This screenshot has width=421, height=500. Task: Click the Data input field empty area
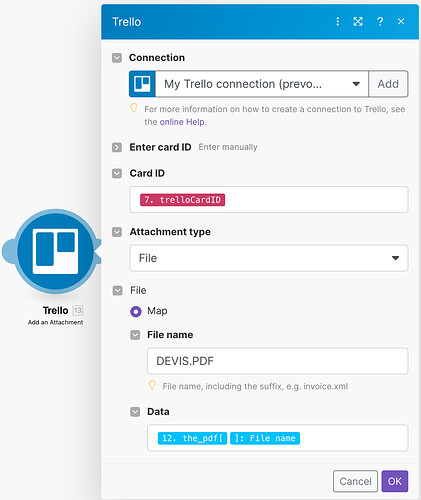tap(353, 438)
